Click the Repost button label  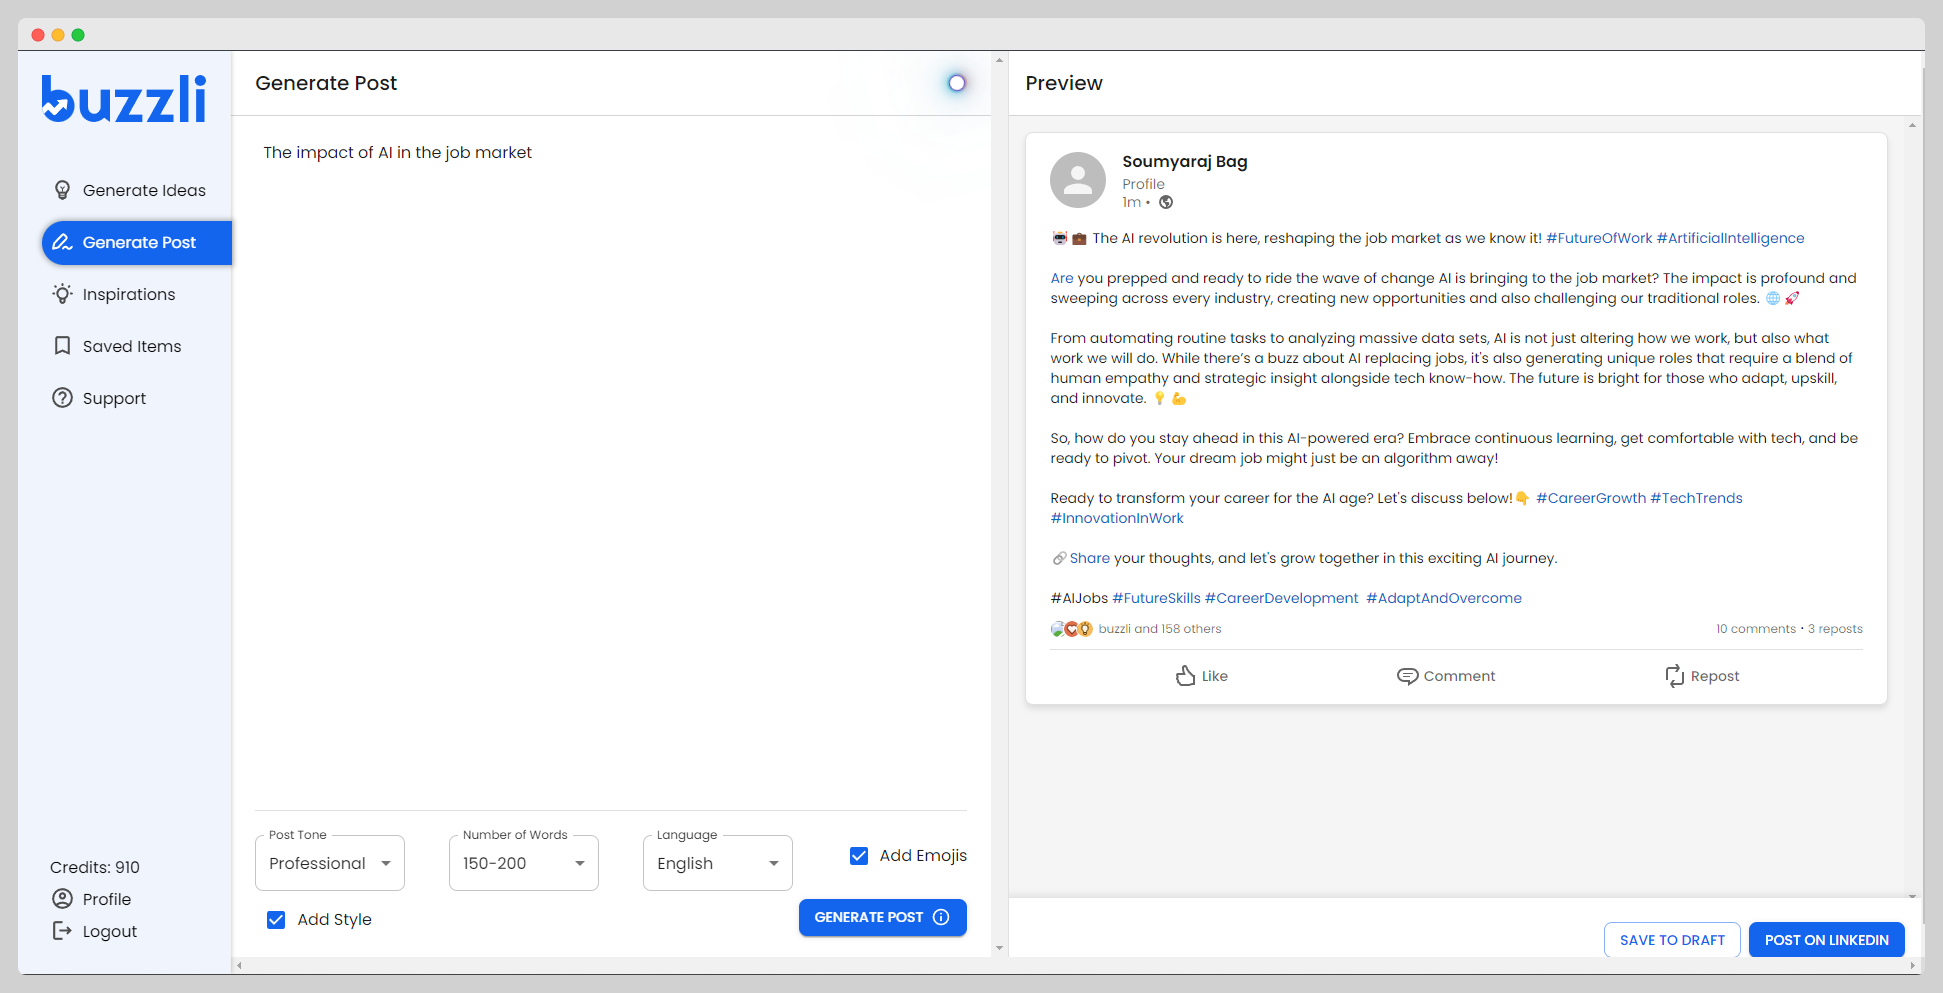[1715, 676]
